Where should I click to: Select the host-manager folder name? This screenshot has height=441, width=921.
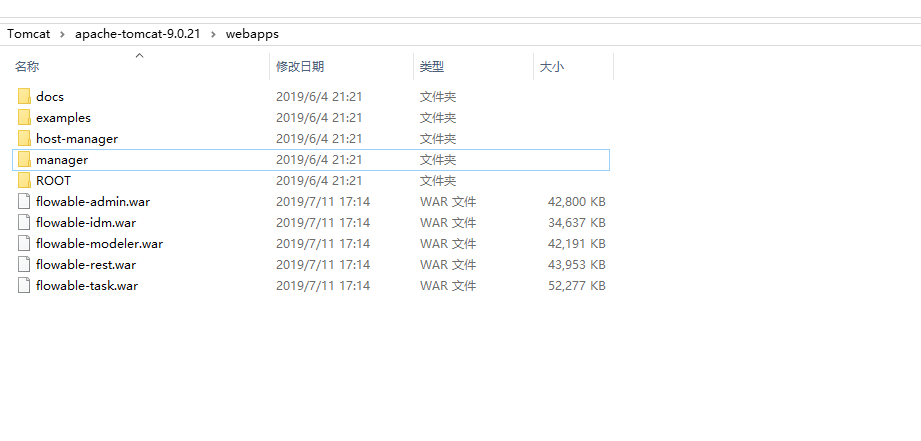tap(77, 139)
